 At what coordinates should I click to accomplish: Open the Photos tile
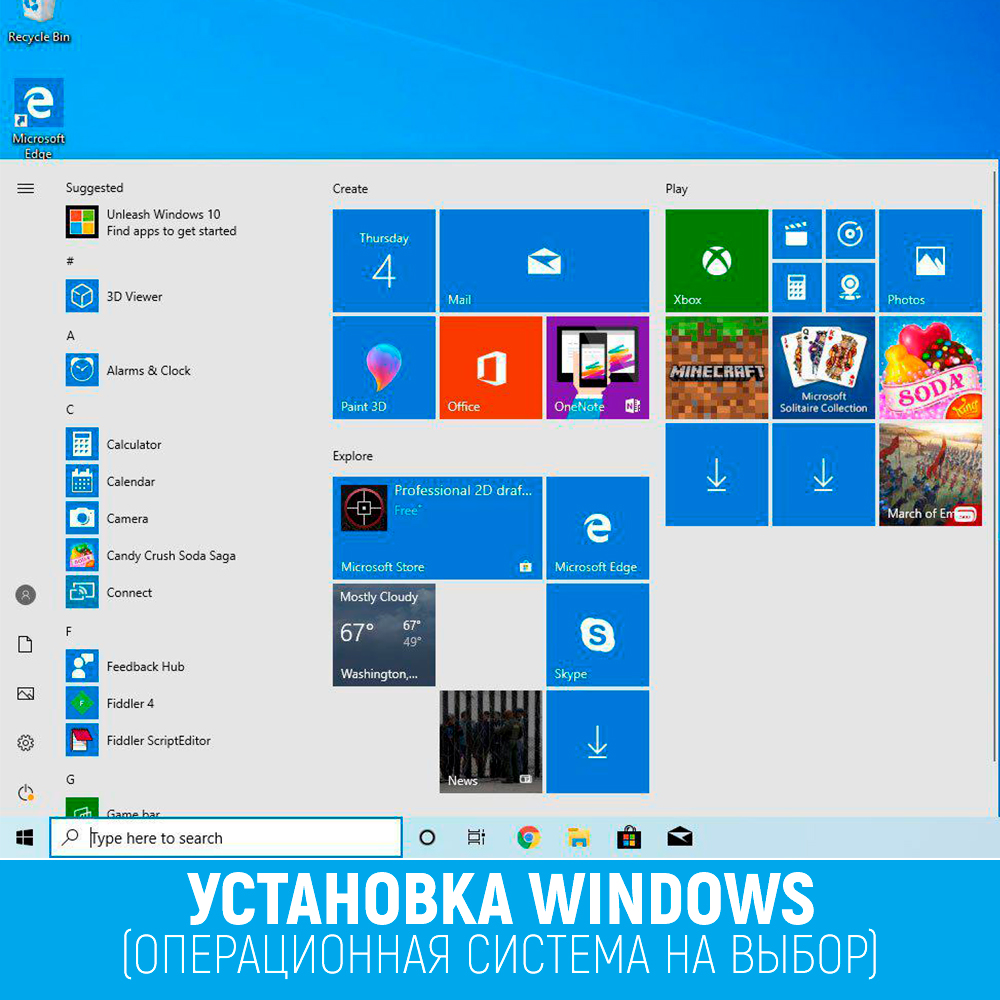[x=930, y=260]
